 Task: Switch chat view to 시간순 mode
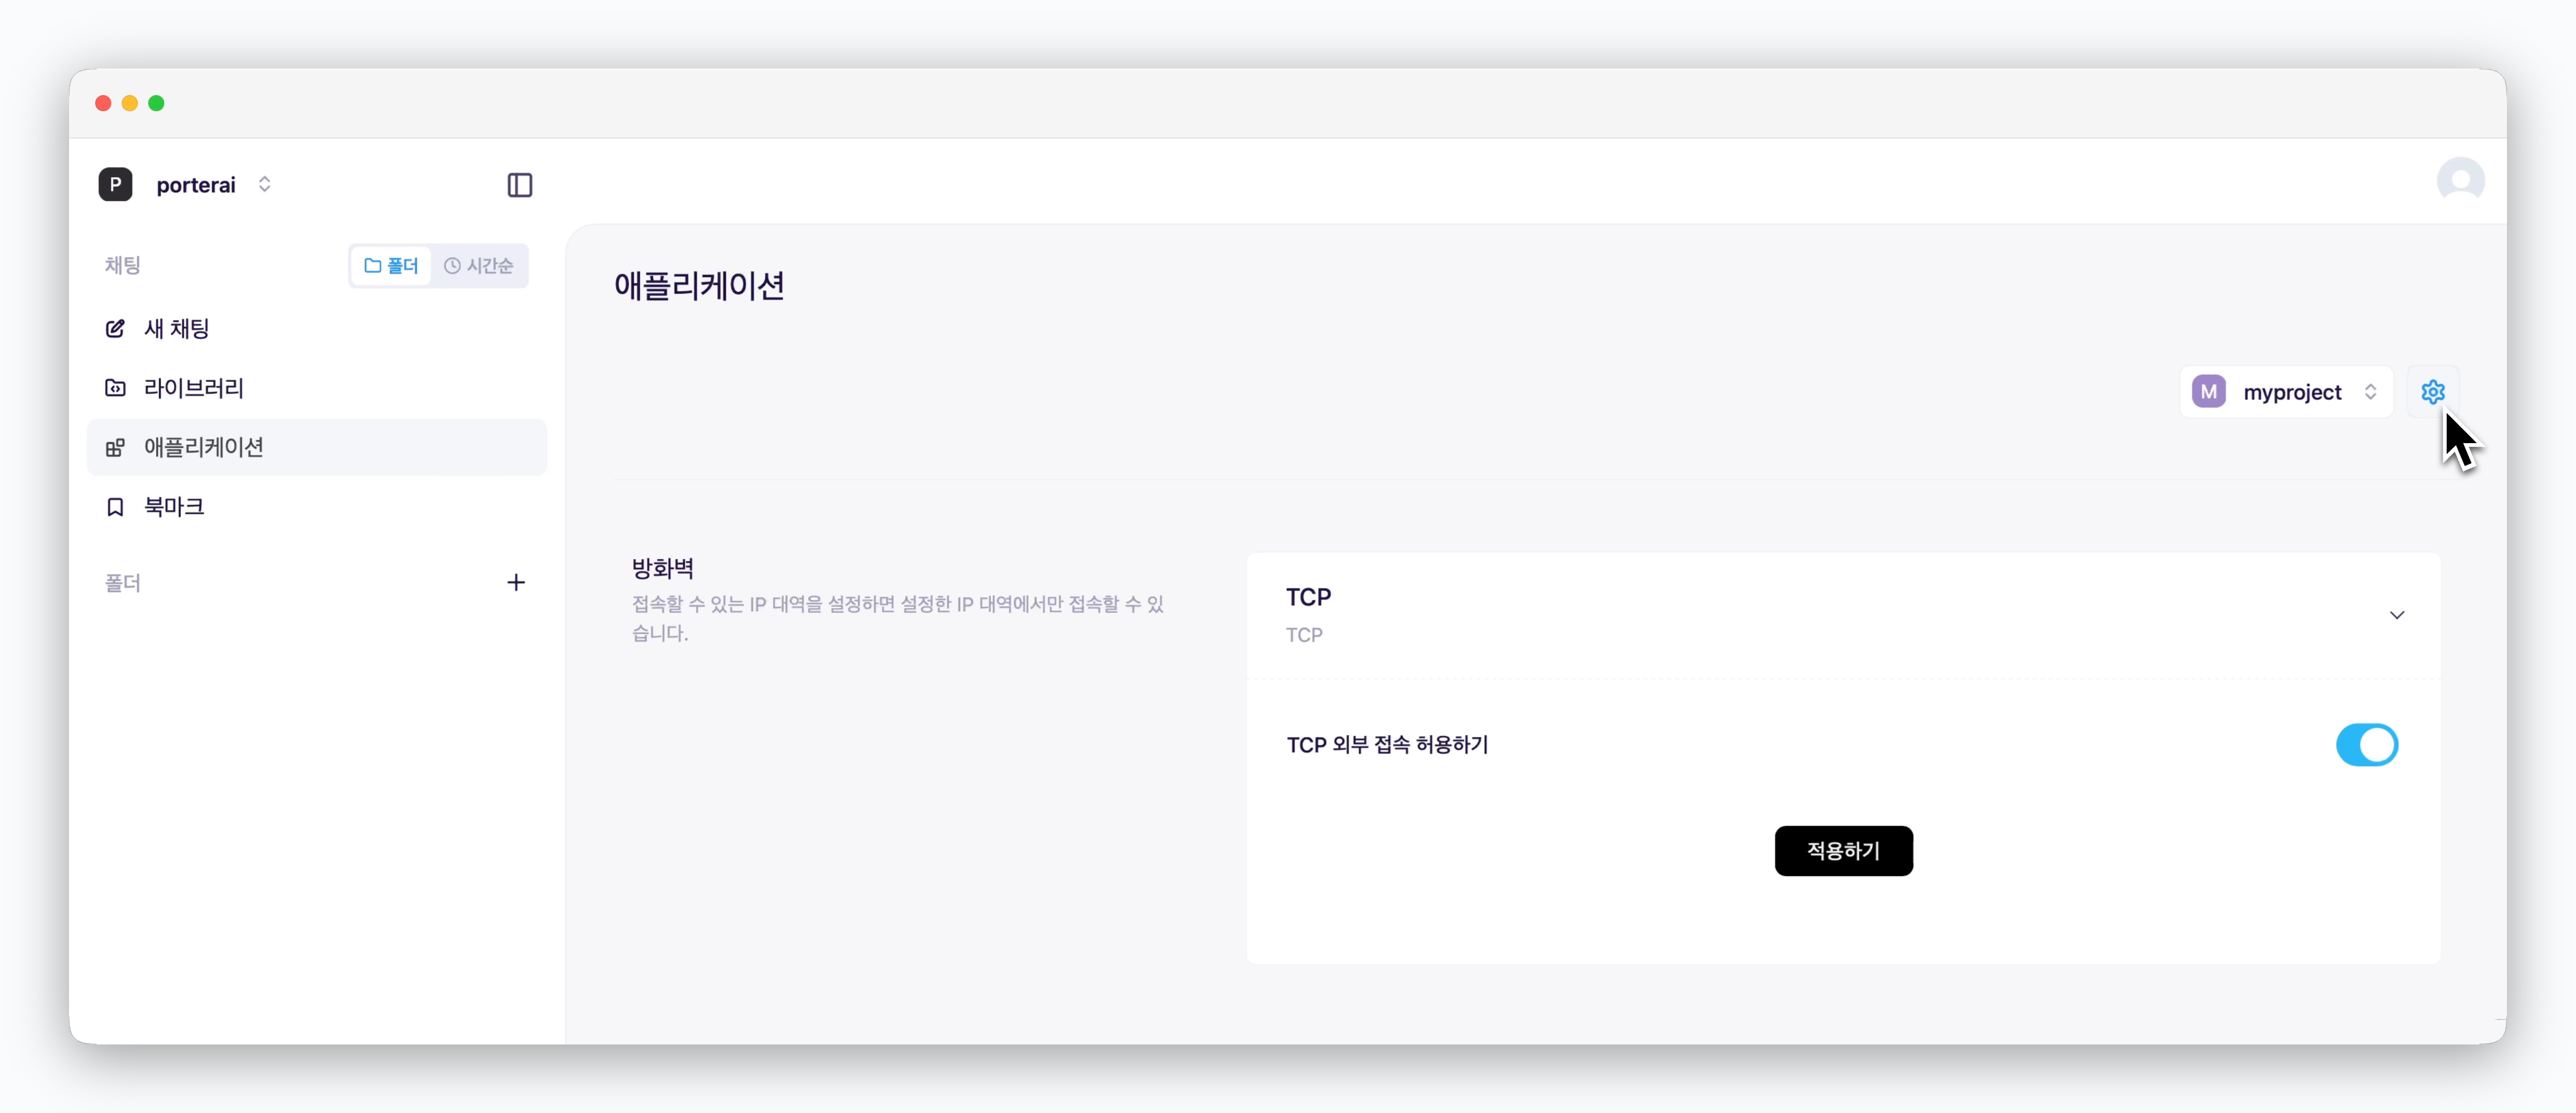point(479,265)
